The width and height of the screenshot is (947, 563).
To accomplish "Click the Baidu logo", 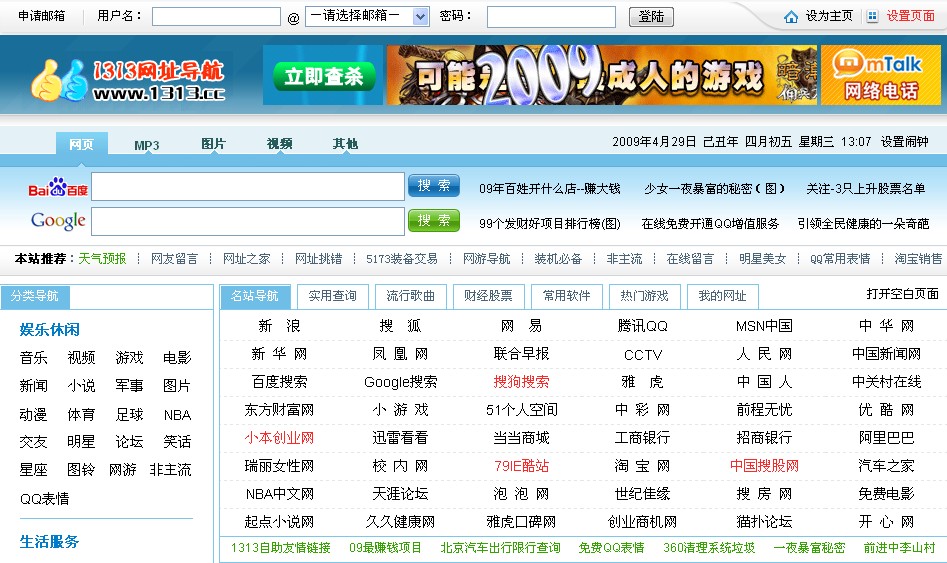I will click(57, 188).
